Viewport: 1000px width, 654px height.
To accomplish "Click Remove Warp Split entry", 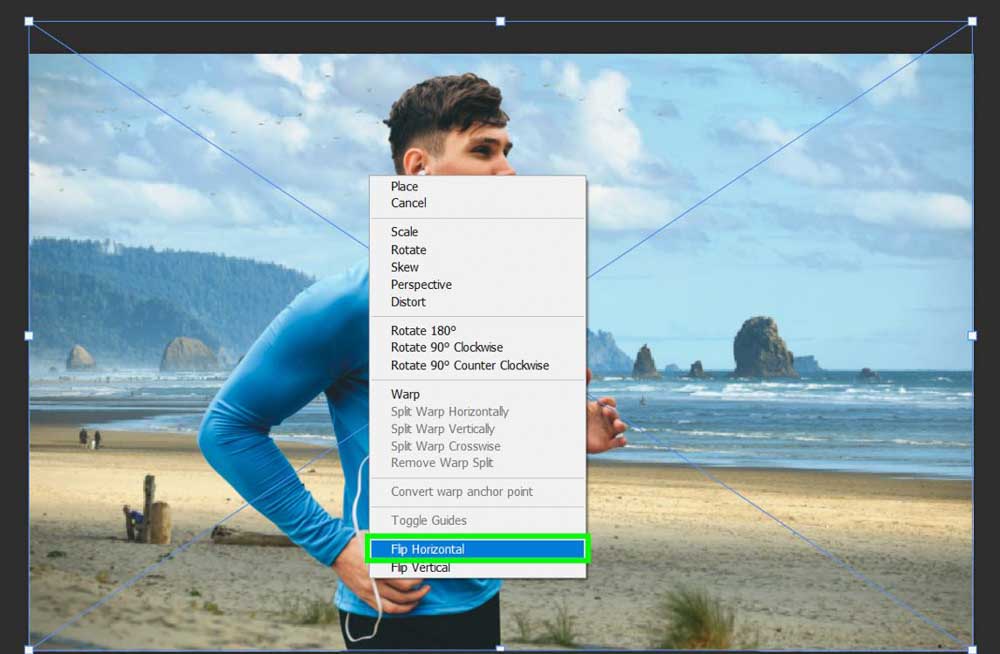I will [477, 463].
